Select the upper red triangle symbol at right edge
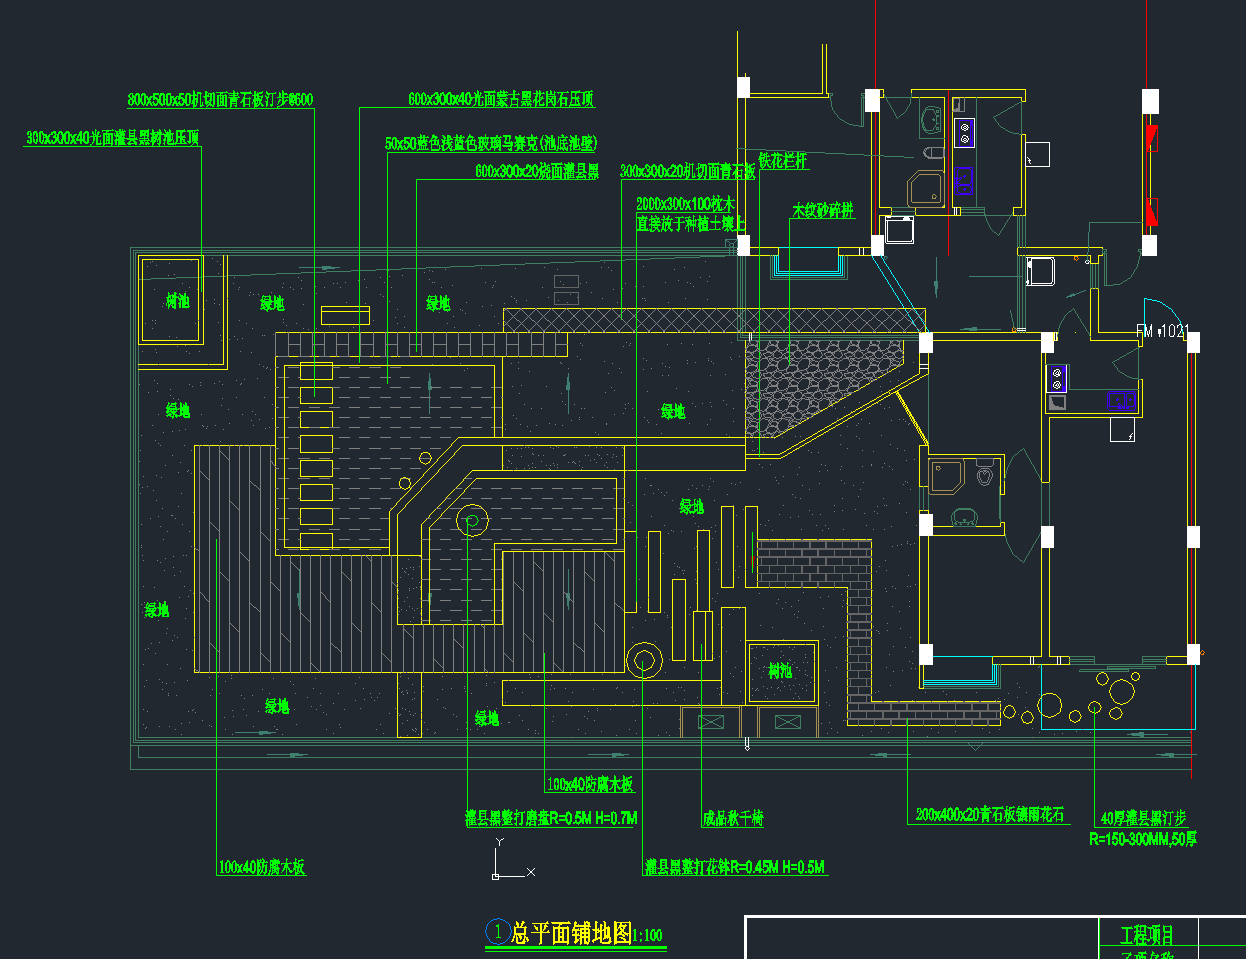Screen dimensions: 1246x959 click(x=1150, y=134)
